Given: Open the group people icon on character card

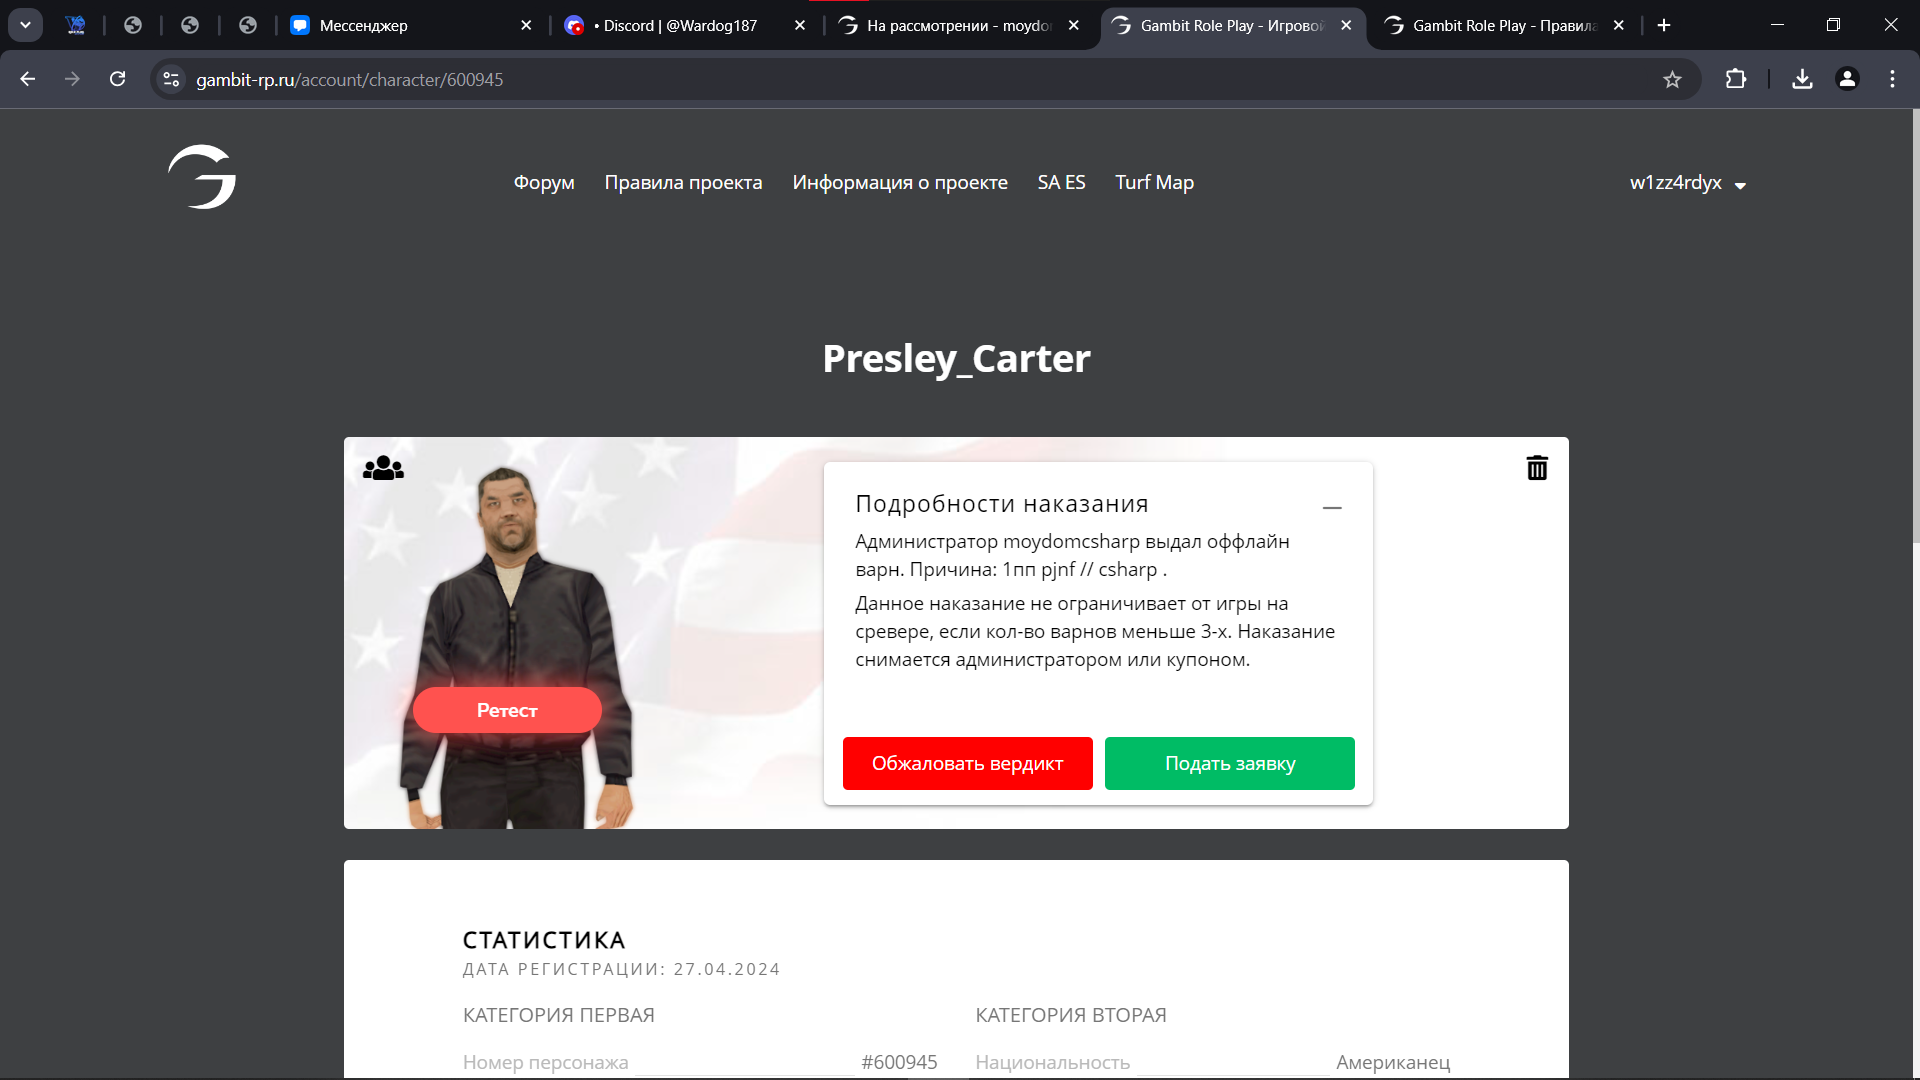Looking at the screenshot, I should [383, 467].
